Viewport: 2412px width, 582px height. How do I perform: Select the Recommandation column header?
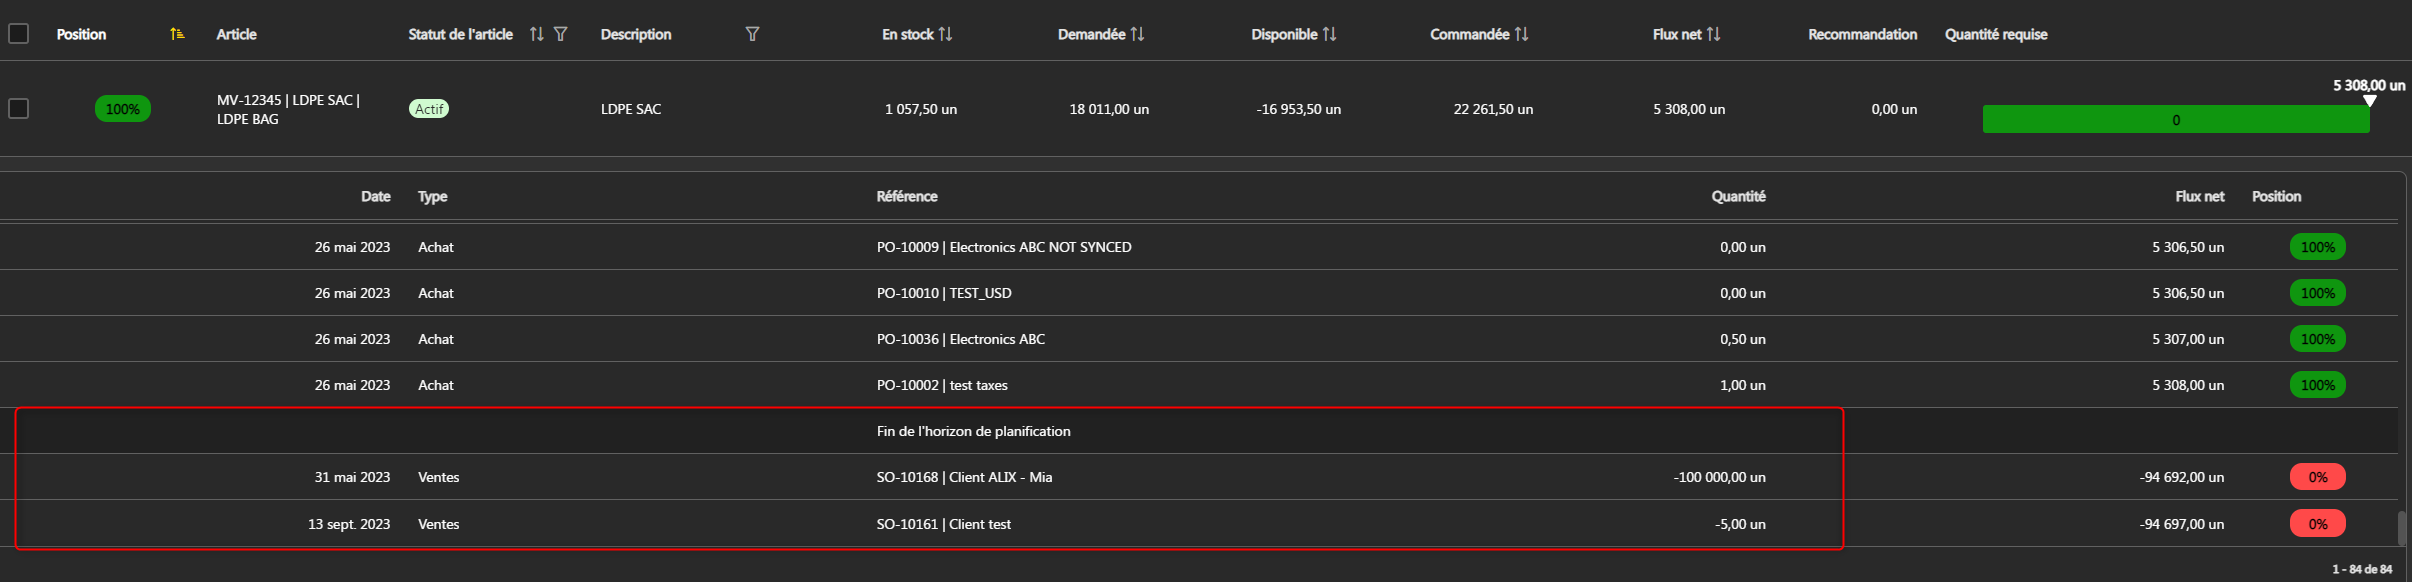tap(1863, 34)
